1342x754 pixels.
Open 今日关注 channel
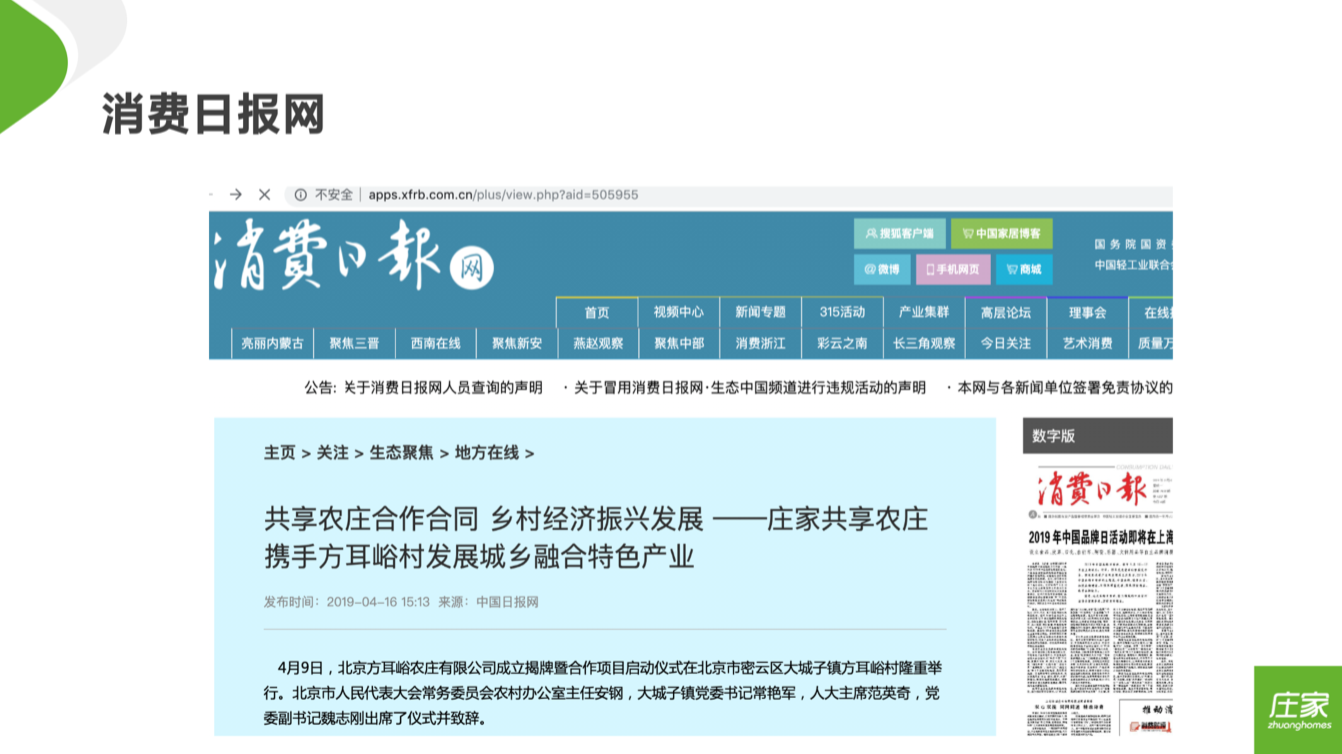coord(1006,343)
